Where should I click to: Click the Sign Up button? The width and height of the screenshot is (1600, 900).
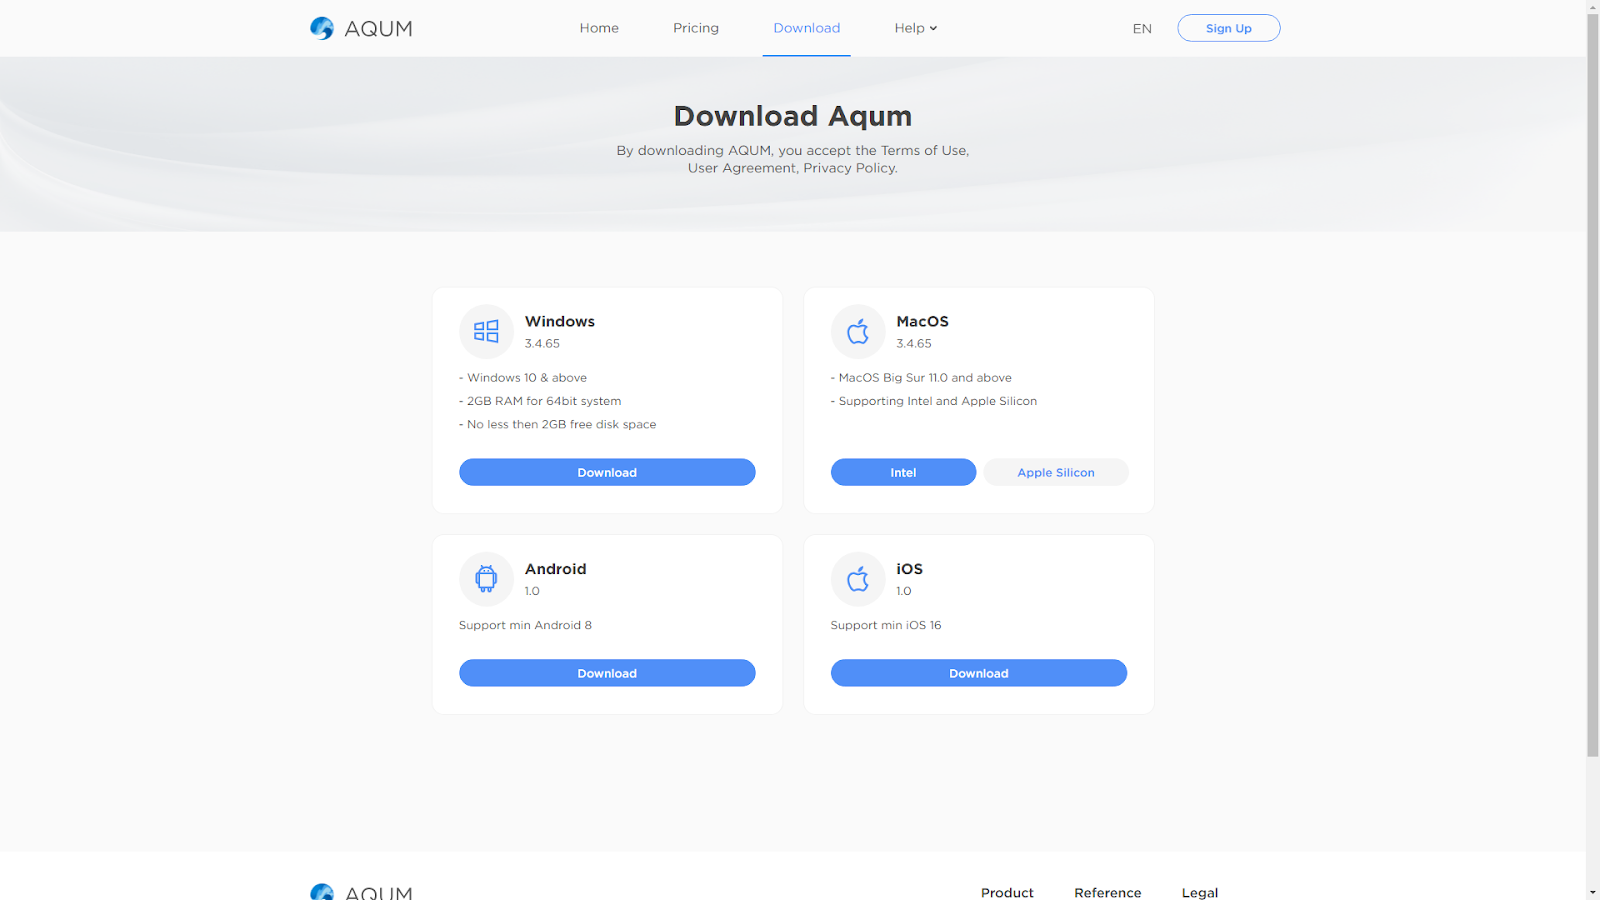tap(1229, 28)
